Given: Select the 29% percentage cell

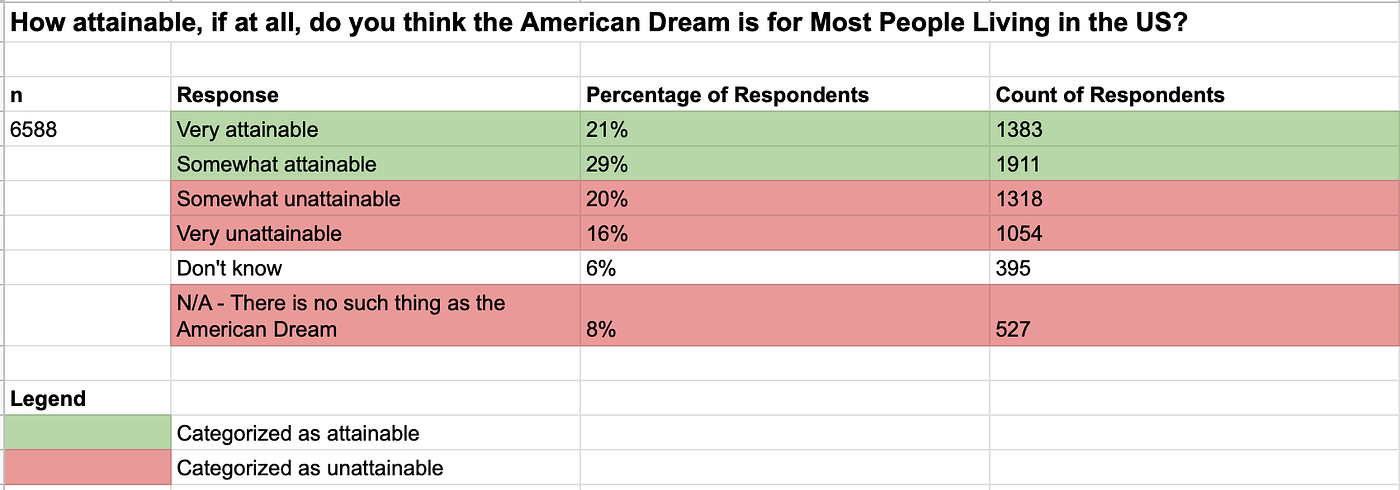Looking at the screenshot, I should (x=785, y=164).
